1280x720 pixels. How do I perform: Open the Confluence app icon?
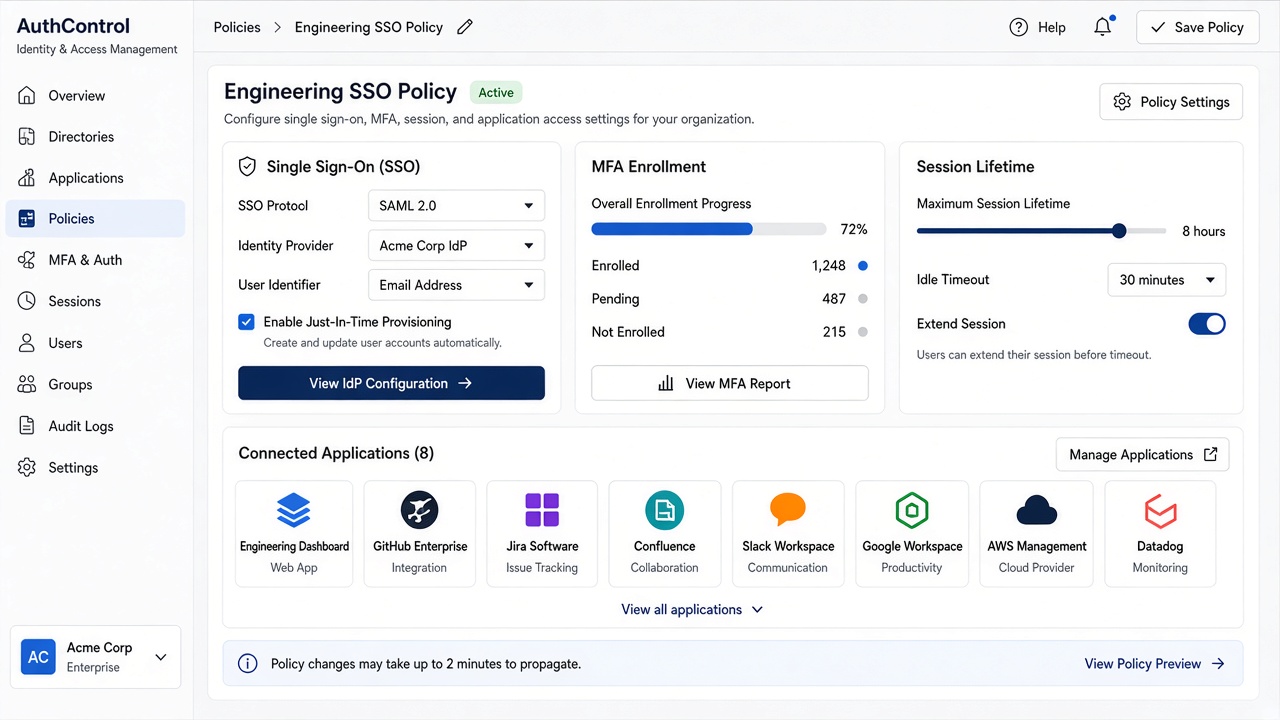pos(665,510)
